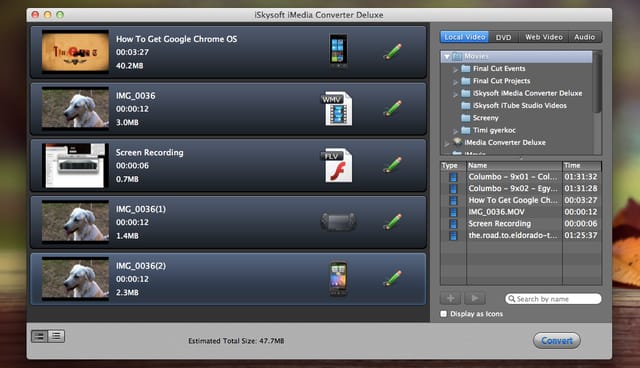640x368 pixels.
Task: Choose the PSP device icon for IMG_0036(1)
Action: [338, 222]
